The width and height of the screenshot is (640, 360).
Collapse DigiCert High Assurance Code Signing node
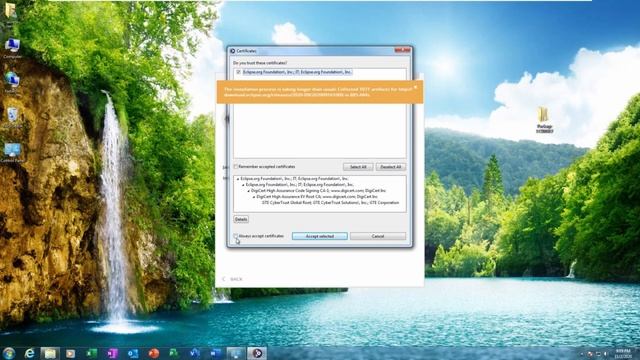coord(249,191)
